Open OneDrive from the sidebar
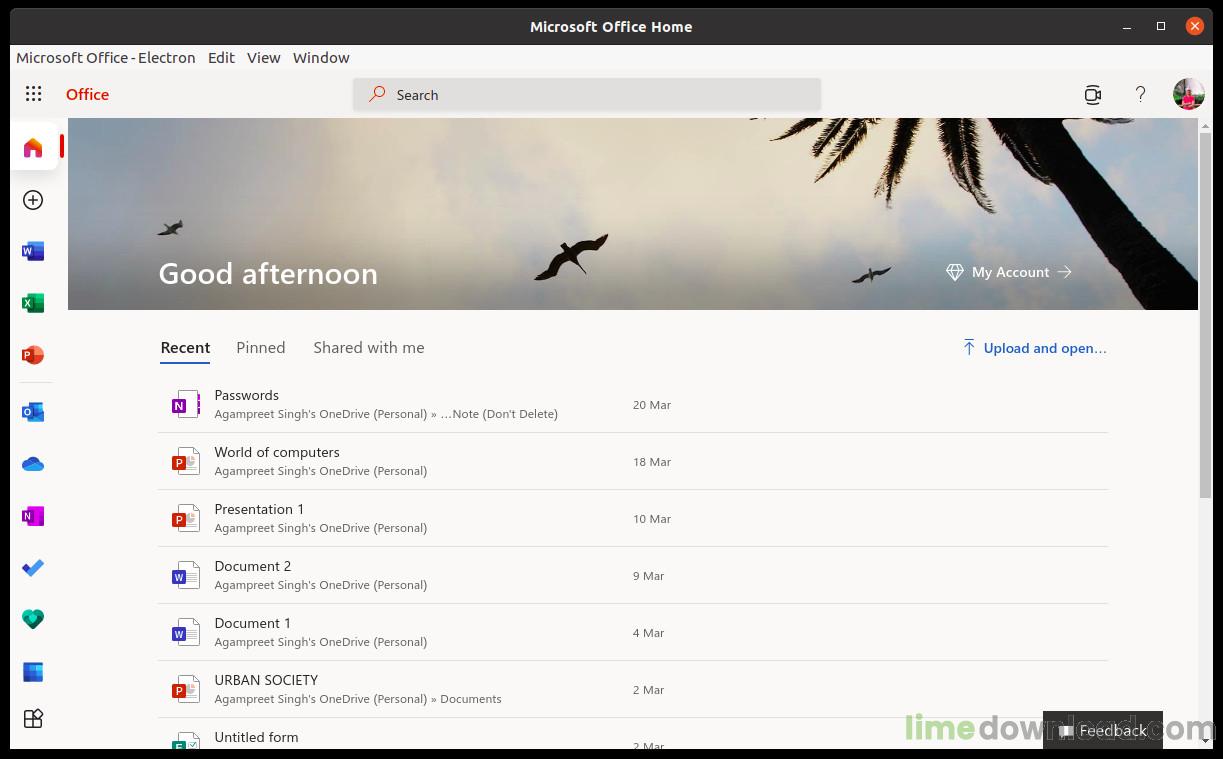 33,464
